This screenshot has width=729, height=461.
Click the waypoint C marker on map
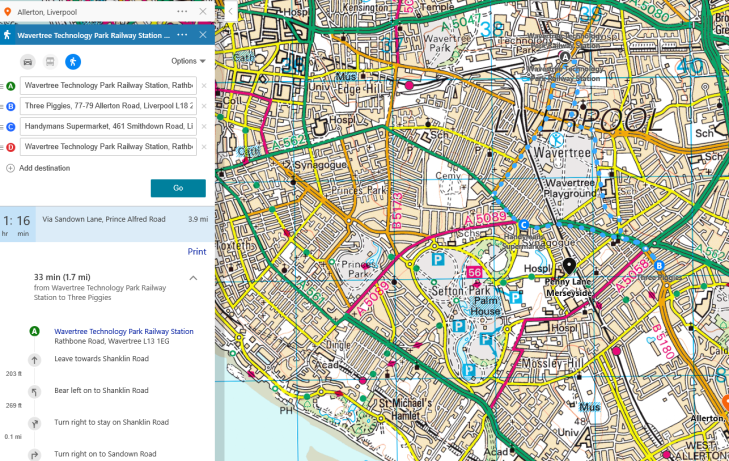pyautogui.click(x=524, y=225)
